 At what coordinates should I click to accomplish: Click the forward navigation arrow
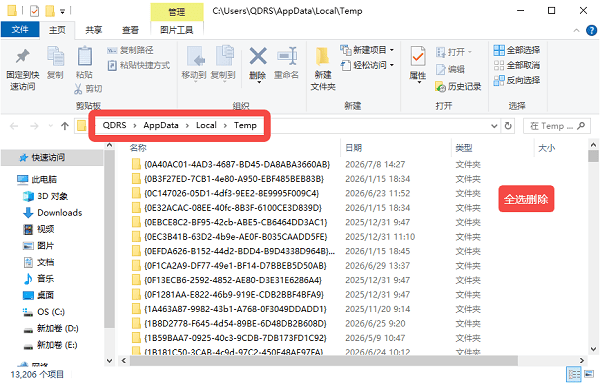[34, 126]
